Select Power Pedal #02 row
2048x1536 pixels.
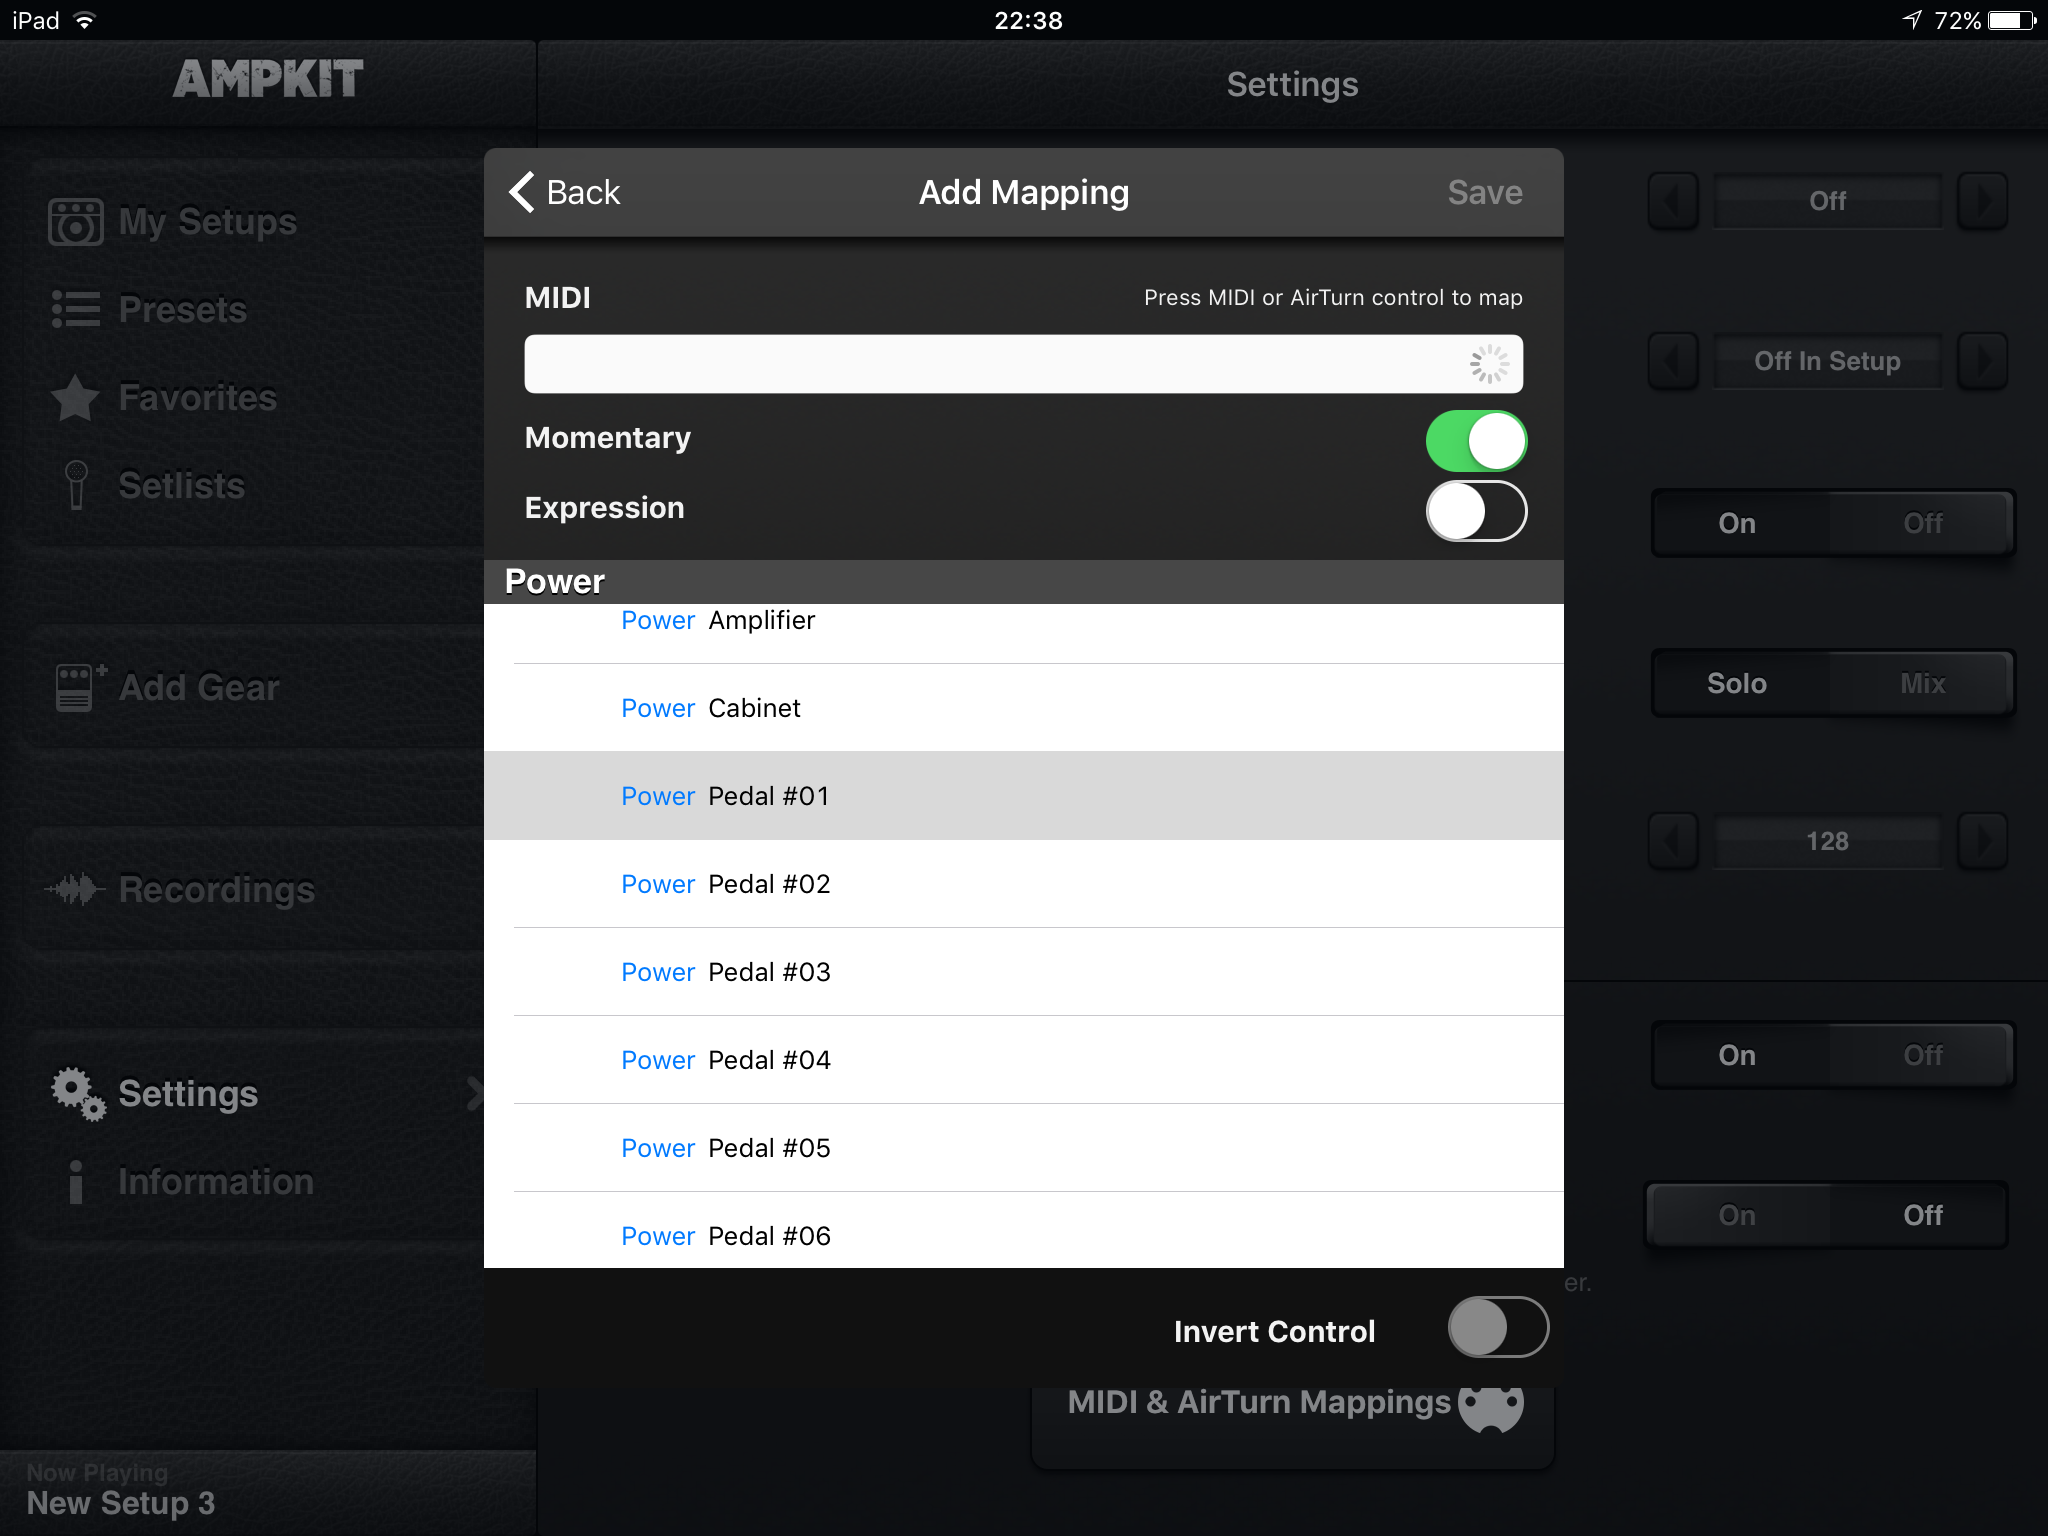(x=1024, y=884)
